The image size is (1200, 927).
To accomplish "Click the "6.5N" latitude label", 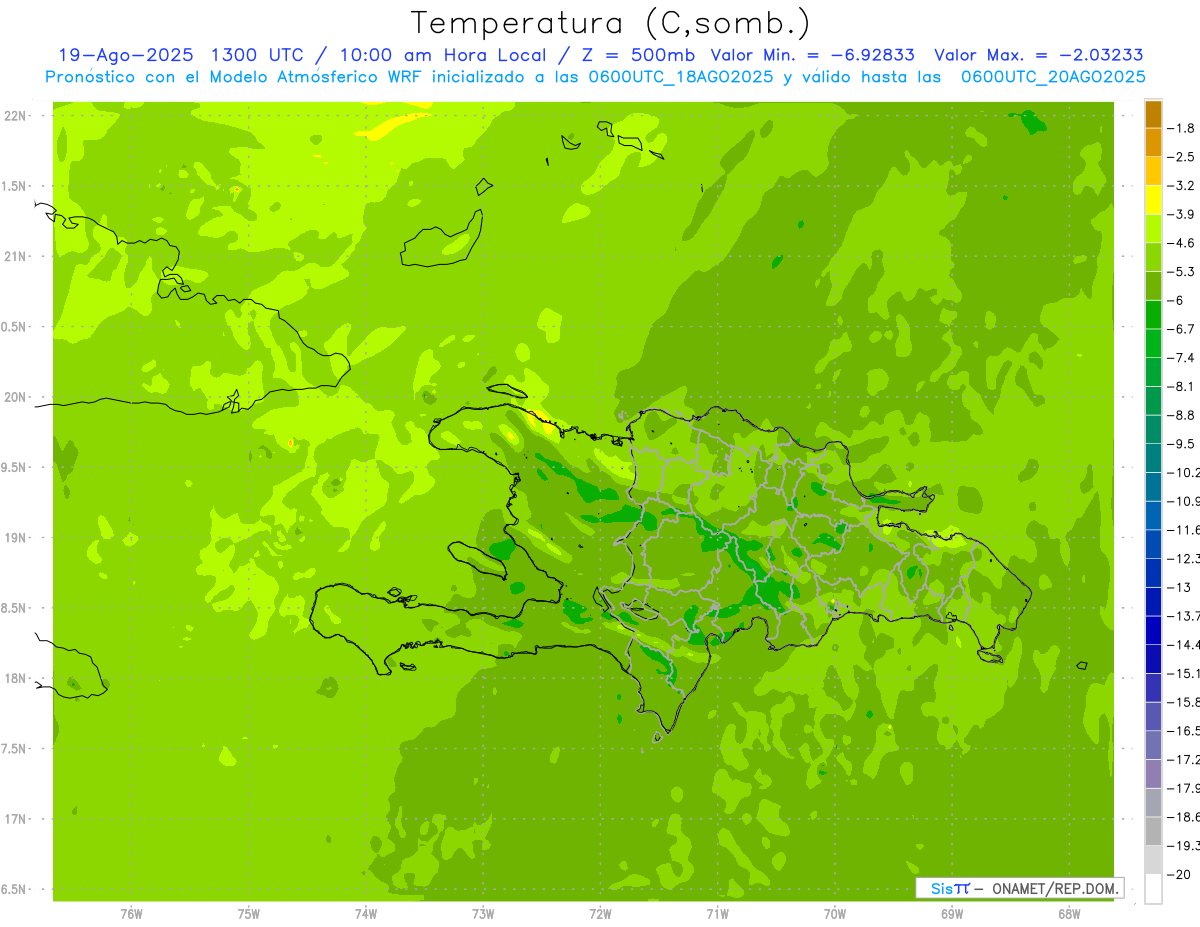I will [x=15, y=889].
